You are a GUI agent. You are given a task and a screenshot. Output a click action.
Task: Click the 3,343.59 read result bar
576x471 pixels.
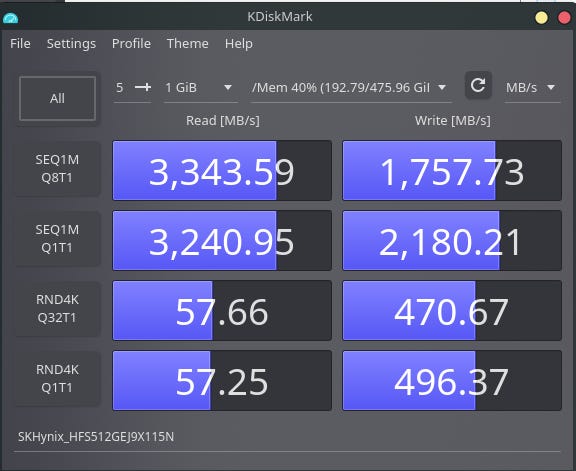222,170
